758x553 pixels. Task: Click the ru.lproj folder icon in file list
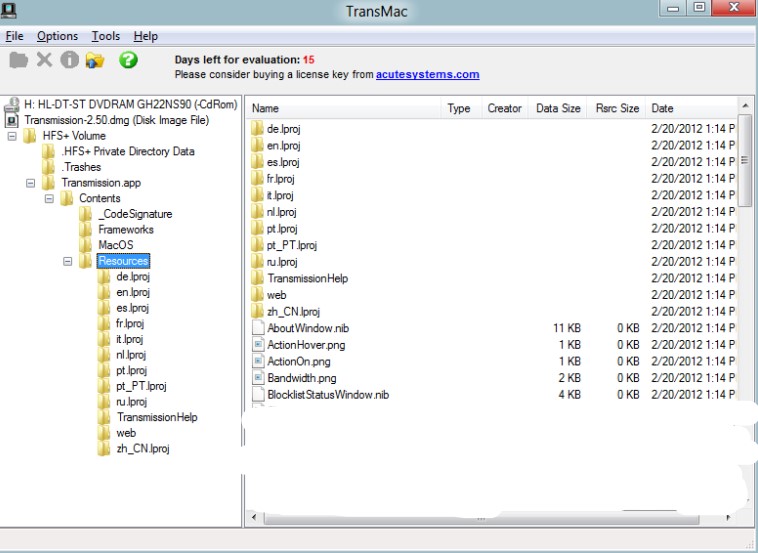pyautogui.click(x=257, y=262)
